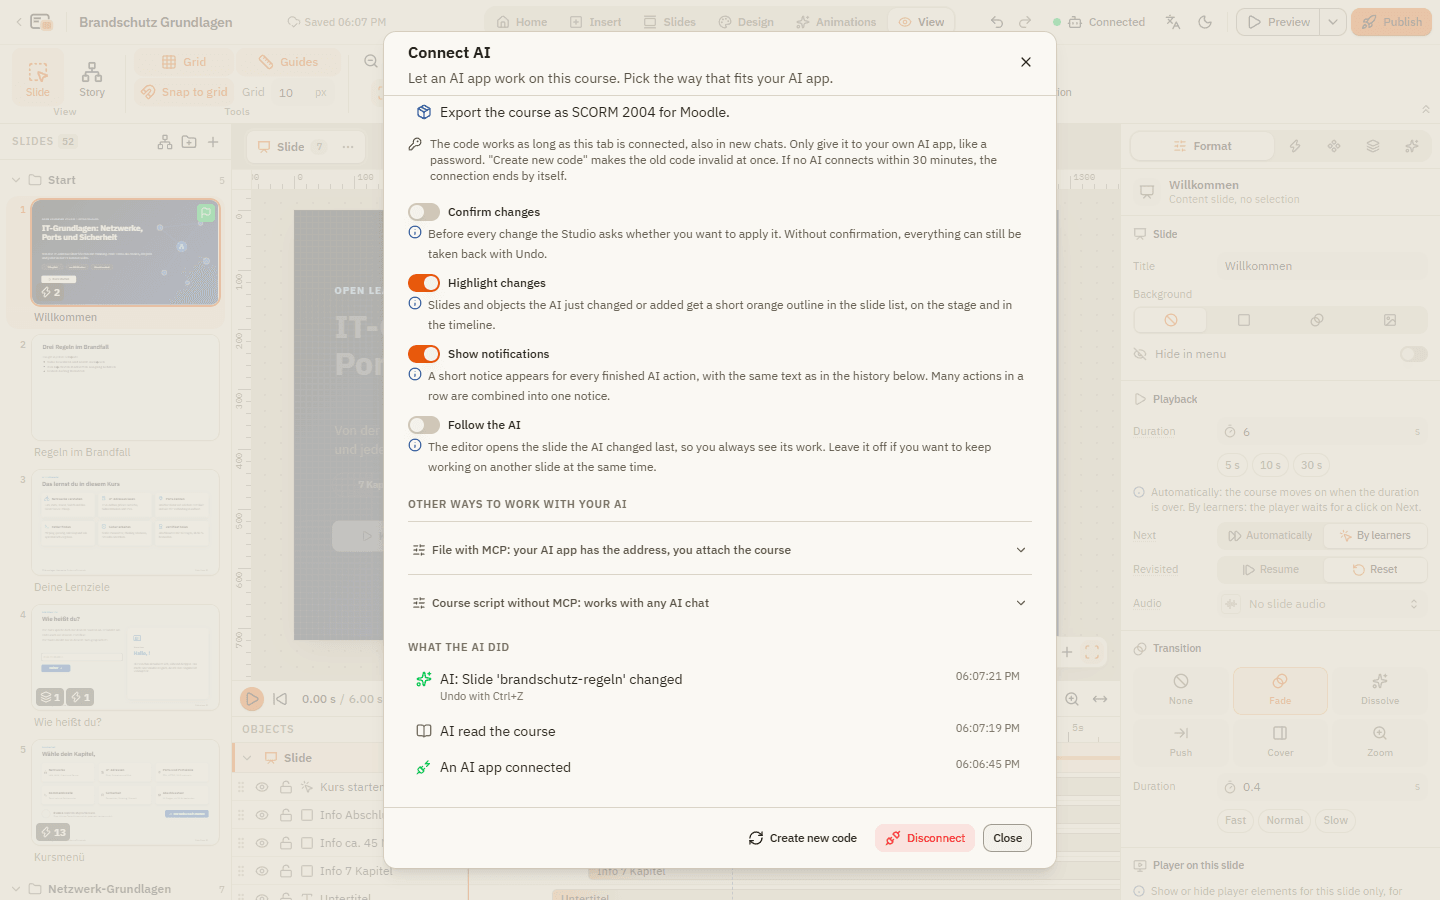Select the Story view icon
Viewport: 1440px width, 900px height.
[x=92, y=79]
